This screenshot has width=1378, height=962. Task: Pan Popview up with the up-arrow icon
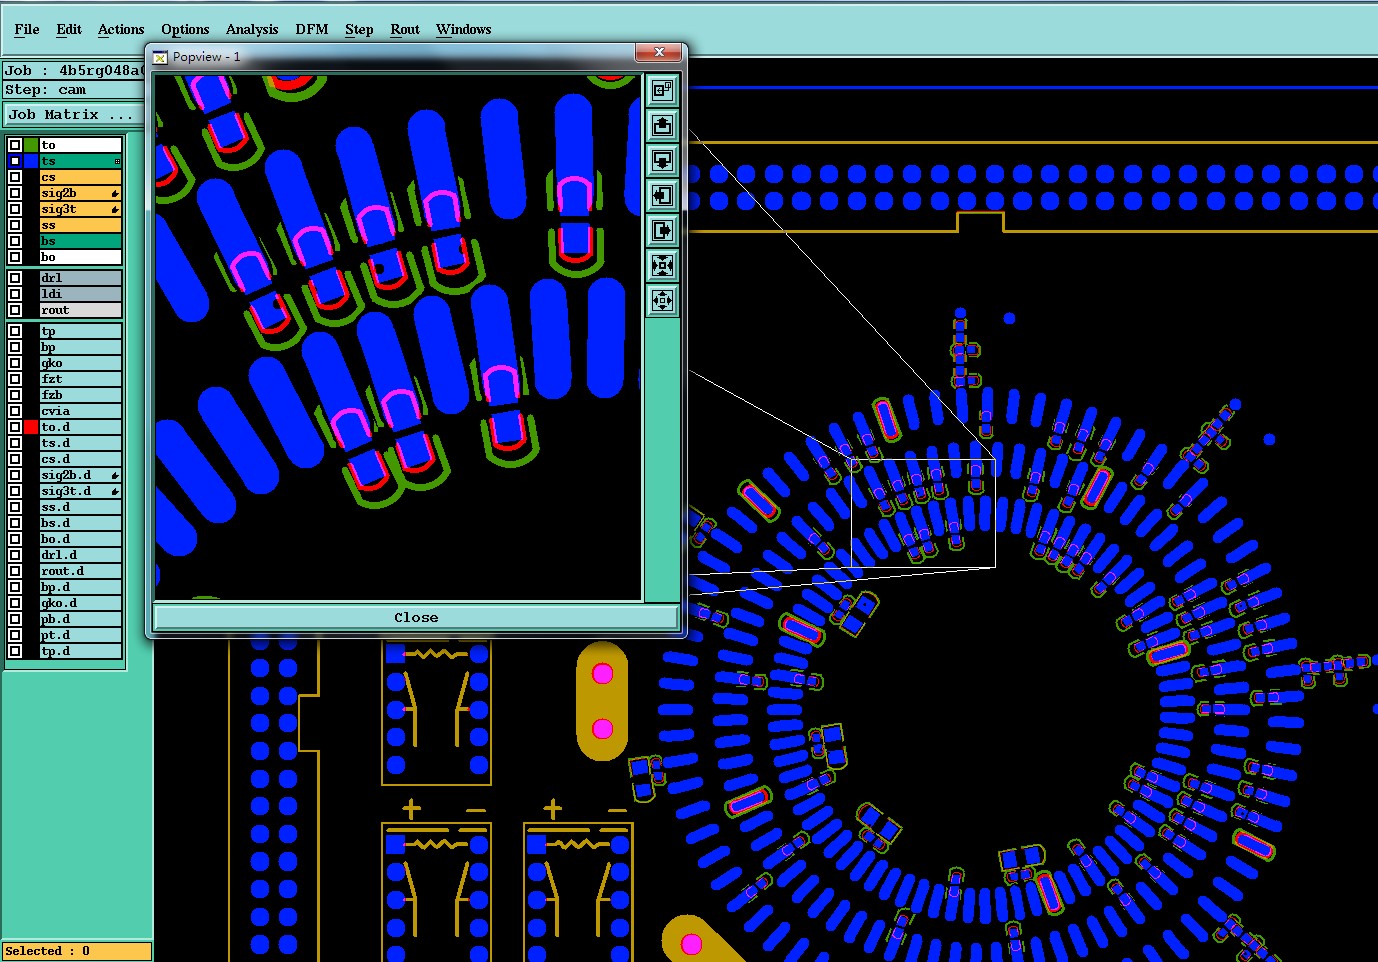[x=662, y=126]
